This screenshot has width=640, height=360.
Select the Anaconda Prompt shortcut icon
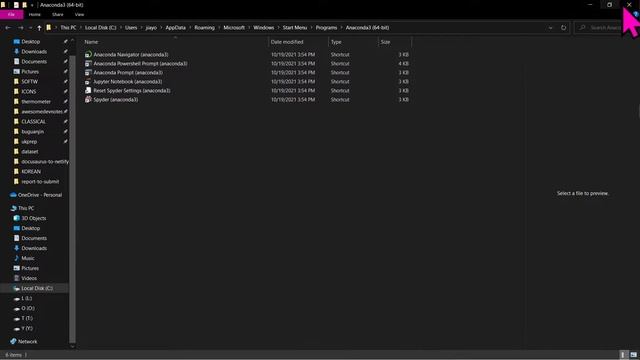[x=88, y=72]
